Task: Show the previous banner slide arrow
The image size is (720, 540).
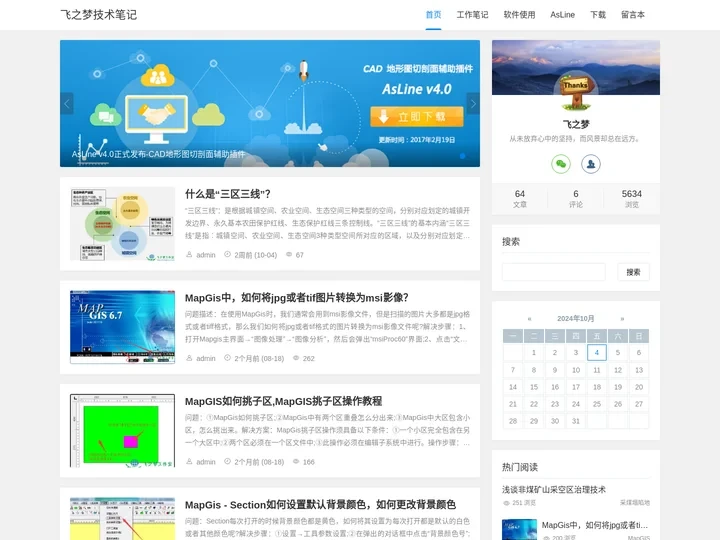Action: [x=67, y=103]
